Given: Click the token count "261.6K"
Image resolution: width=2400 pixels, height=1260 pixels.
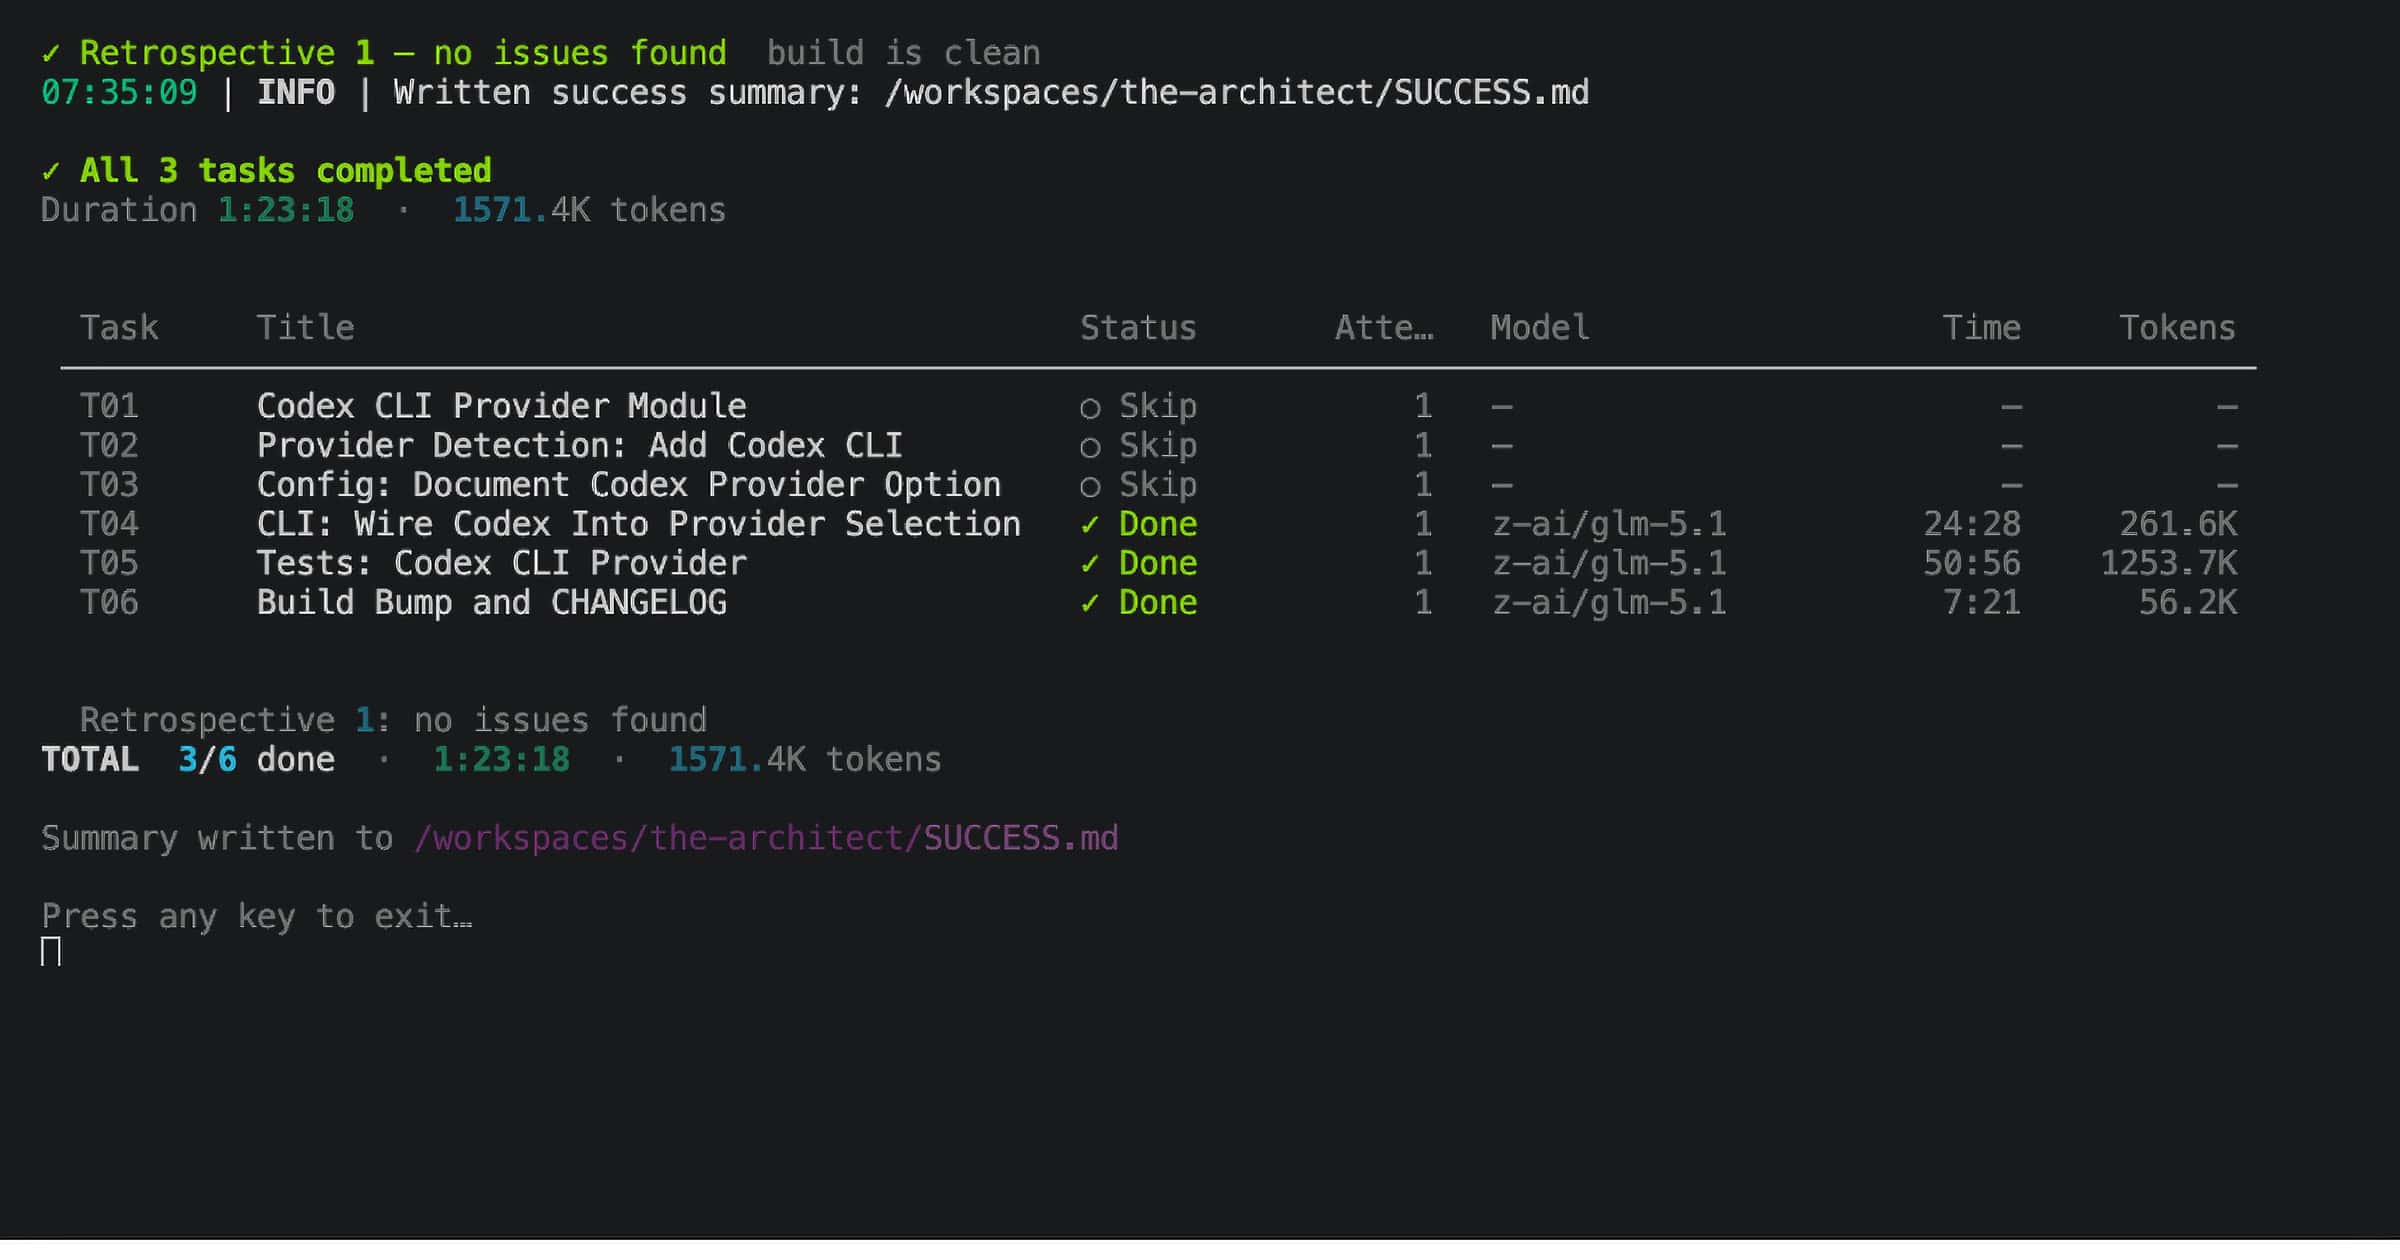Looking at the screenshot, I should pyautogui.click(x=2178, y=524).
